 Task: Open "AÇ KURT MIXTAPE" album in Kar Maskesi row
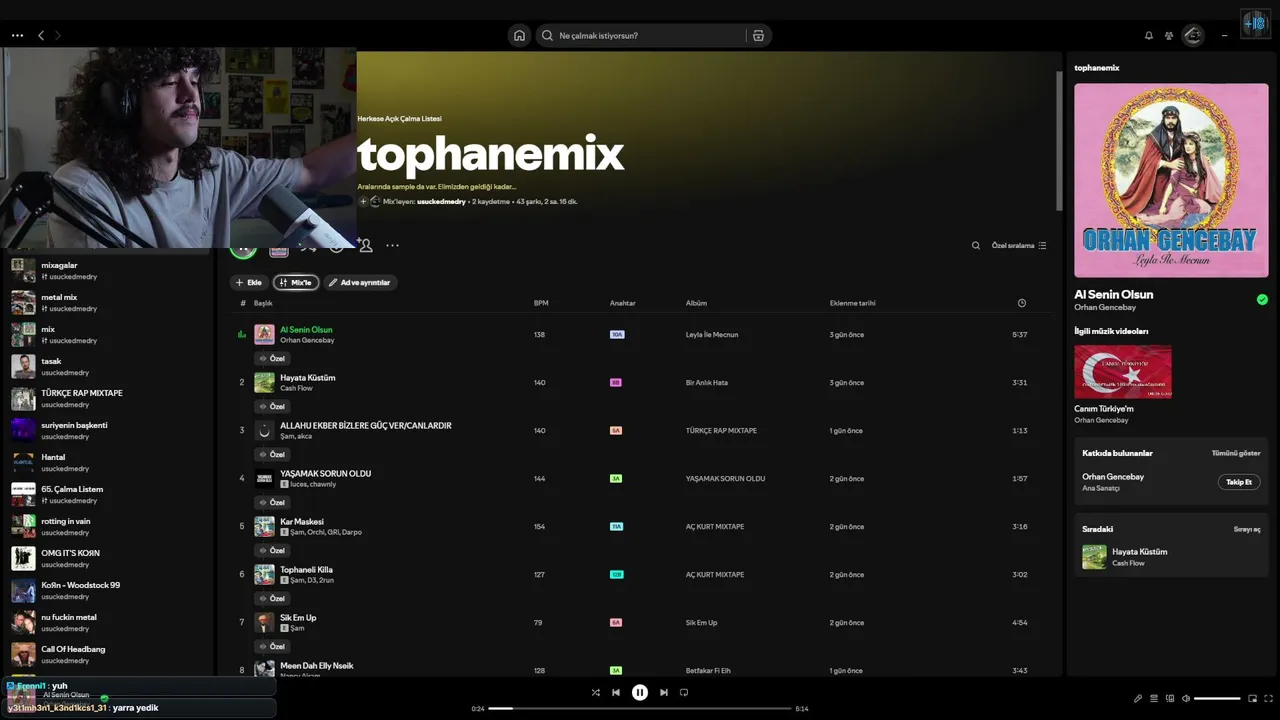715,527
